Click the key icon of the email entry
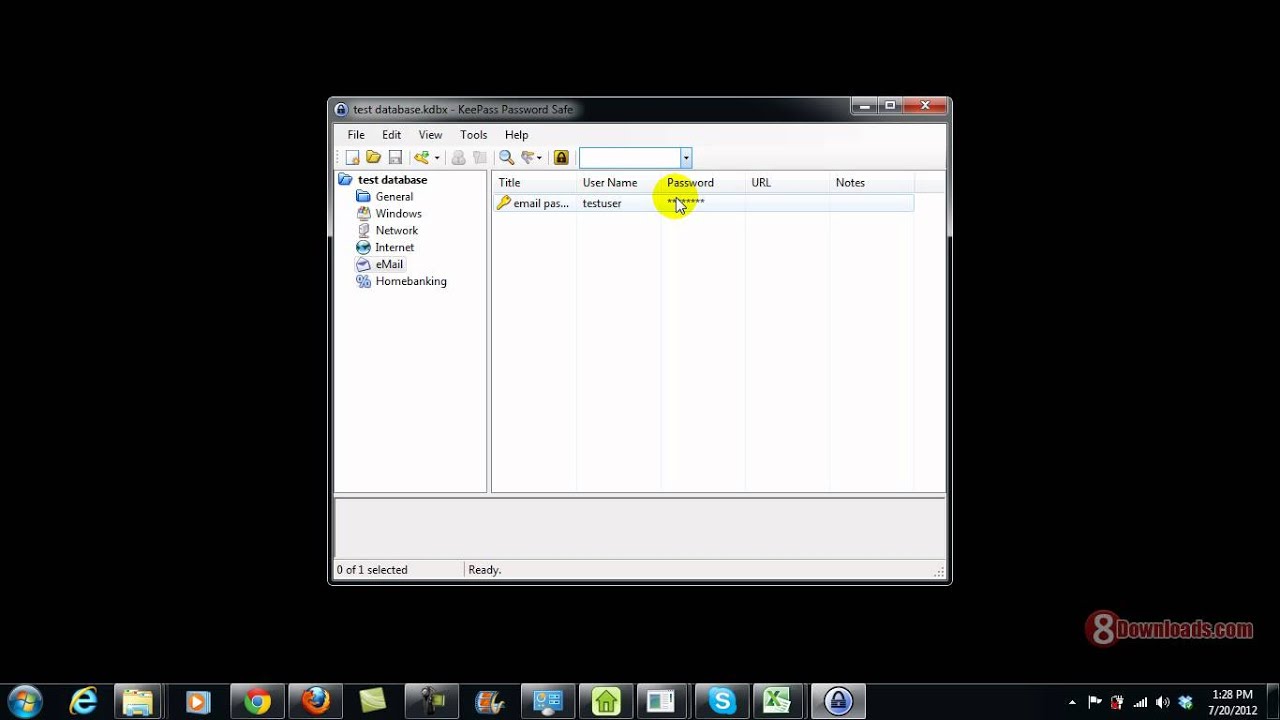The width and height of the screenshot is (1280, 720). click(503, 203)
